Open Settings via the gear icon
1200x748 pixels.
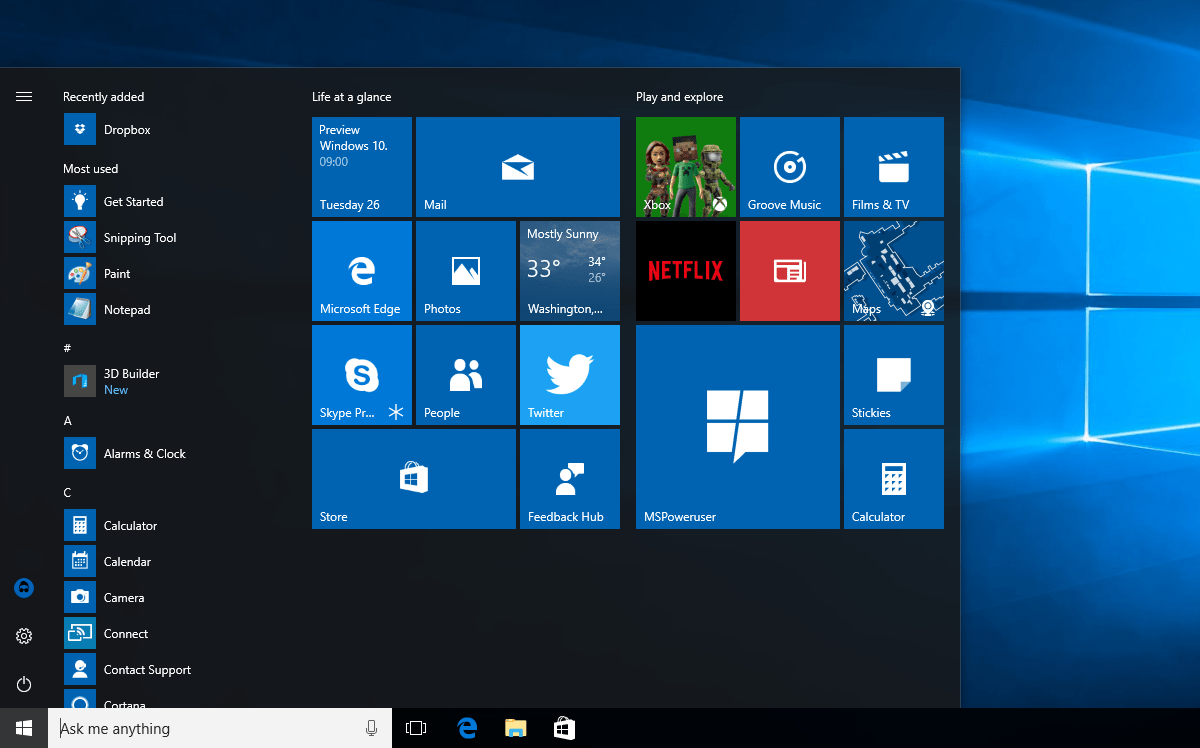[x=23, y=636]
